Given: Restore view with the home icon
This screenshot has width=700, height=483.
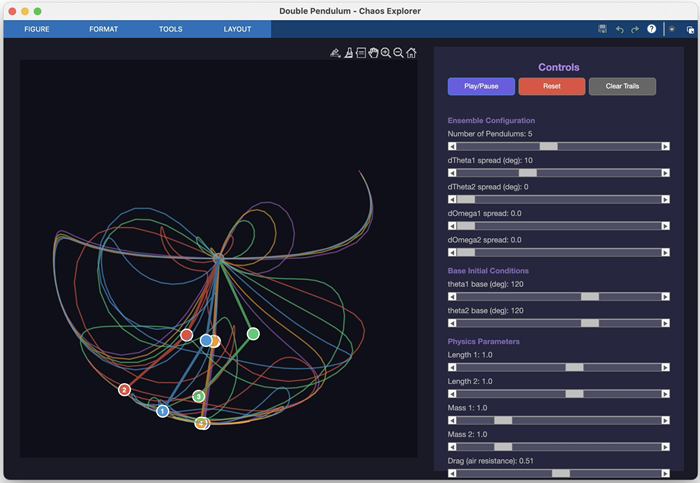Looking at the screenshot, I should pos(411,53).
